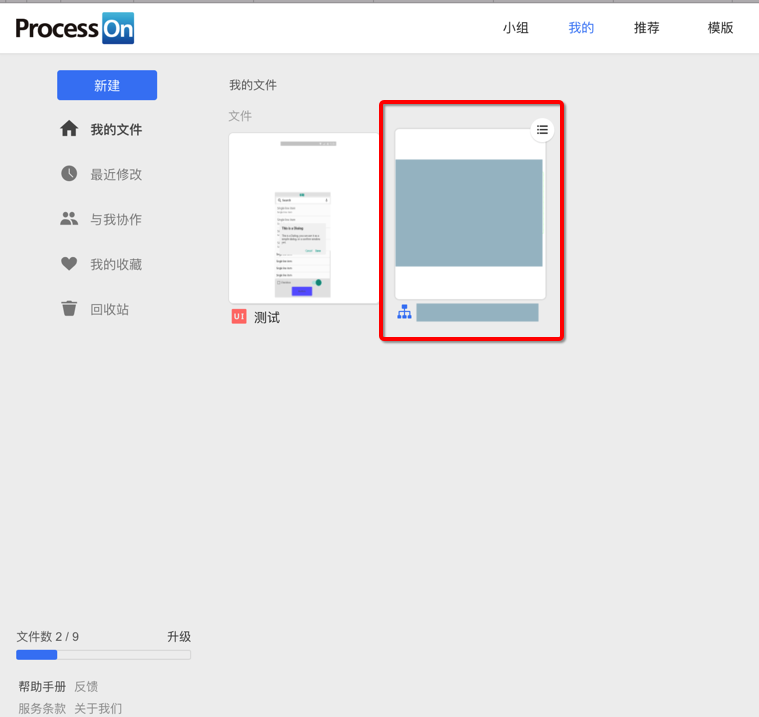Click the trash icon beside 回收站

[x=69, y=308]
